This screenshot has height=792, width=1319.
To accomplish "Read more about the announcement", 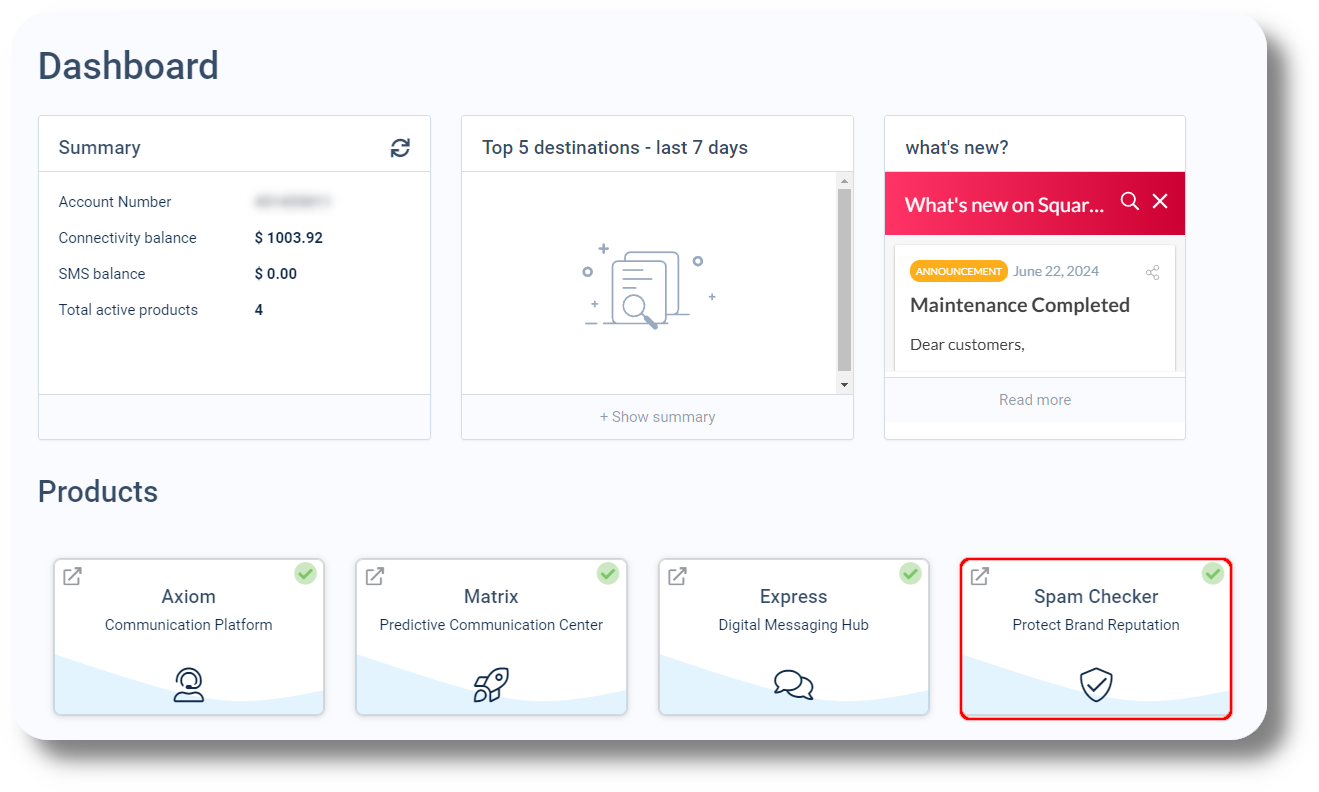I will point(1035,400).
